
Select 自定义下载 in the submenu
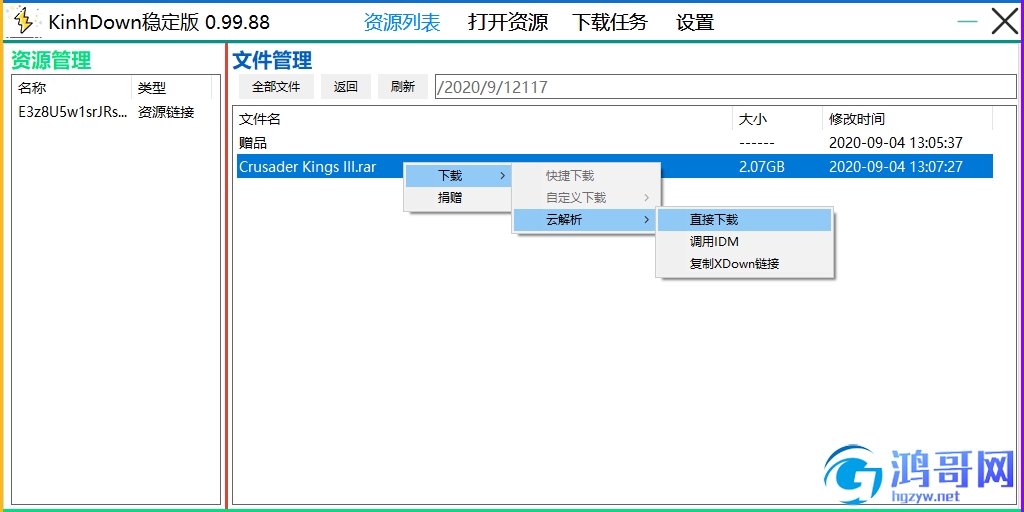coord(586,197)
